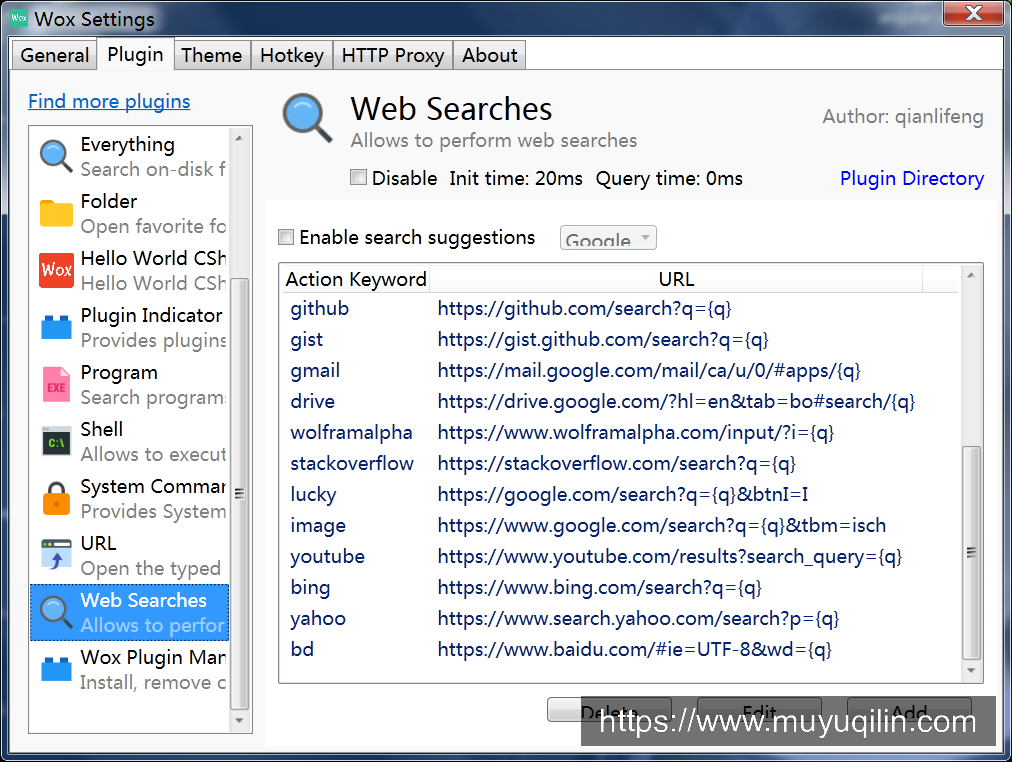Screen dimensions: 1012x762
Task: Click the Hello World CSharp Wox icon
Action: point(56,270)
